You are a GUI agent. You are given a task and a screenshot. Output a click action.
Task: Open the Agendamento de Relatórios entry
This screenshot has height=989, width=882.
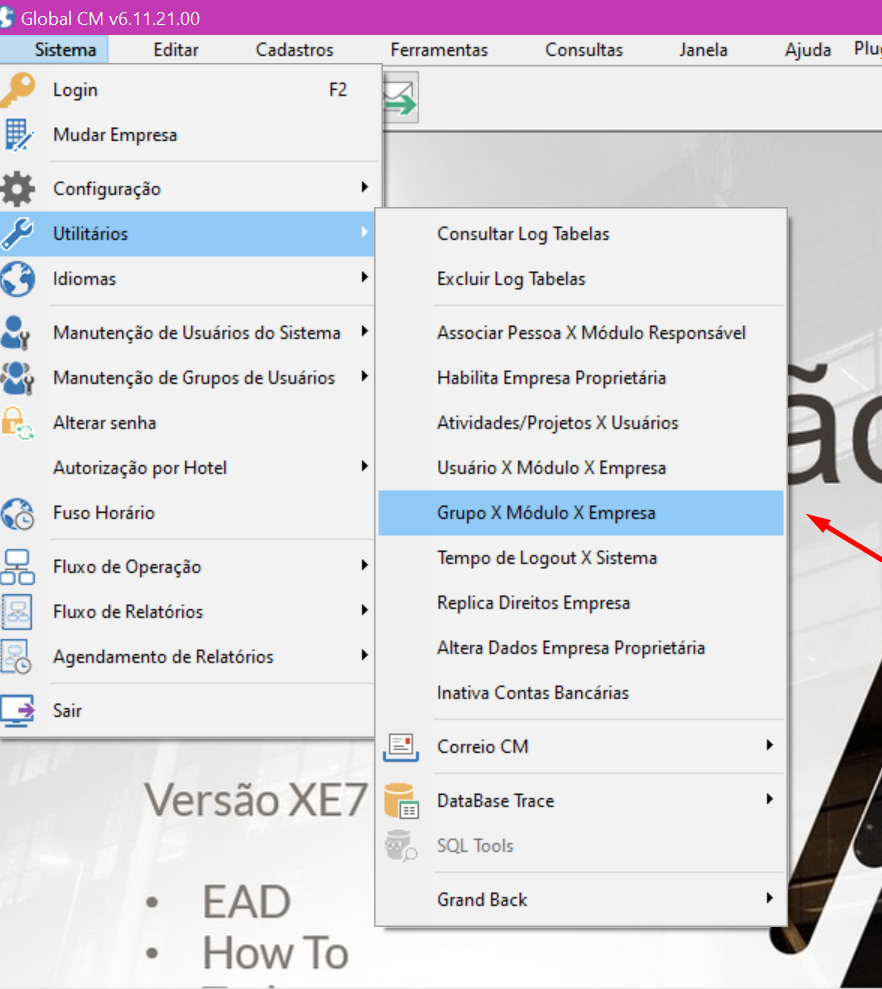187,657
